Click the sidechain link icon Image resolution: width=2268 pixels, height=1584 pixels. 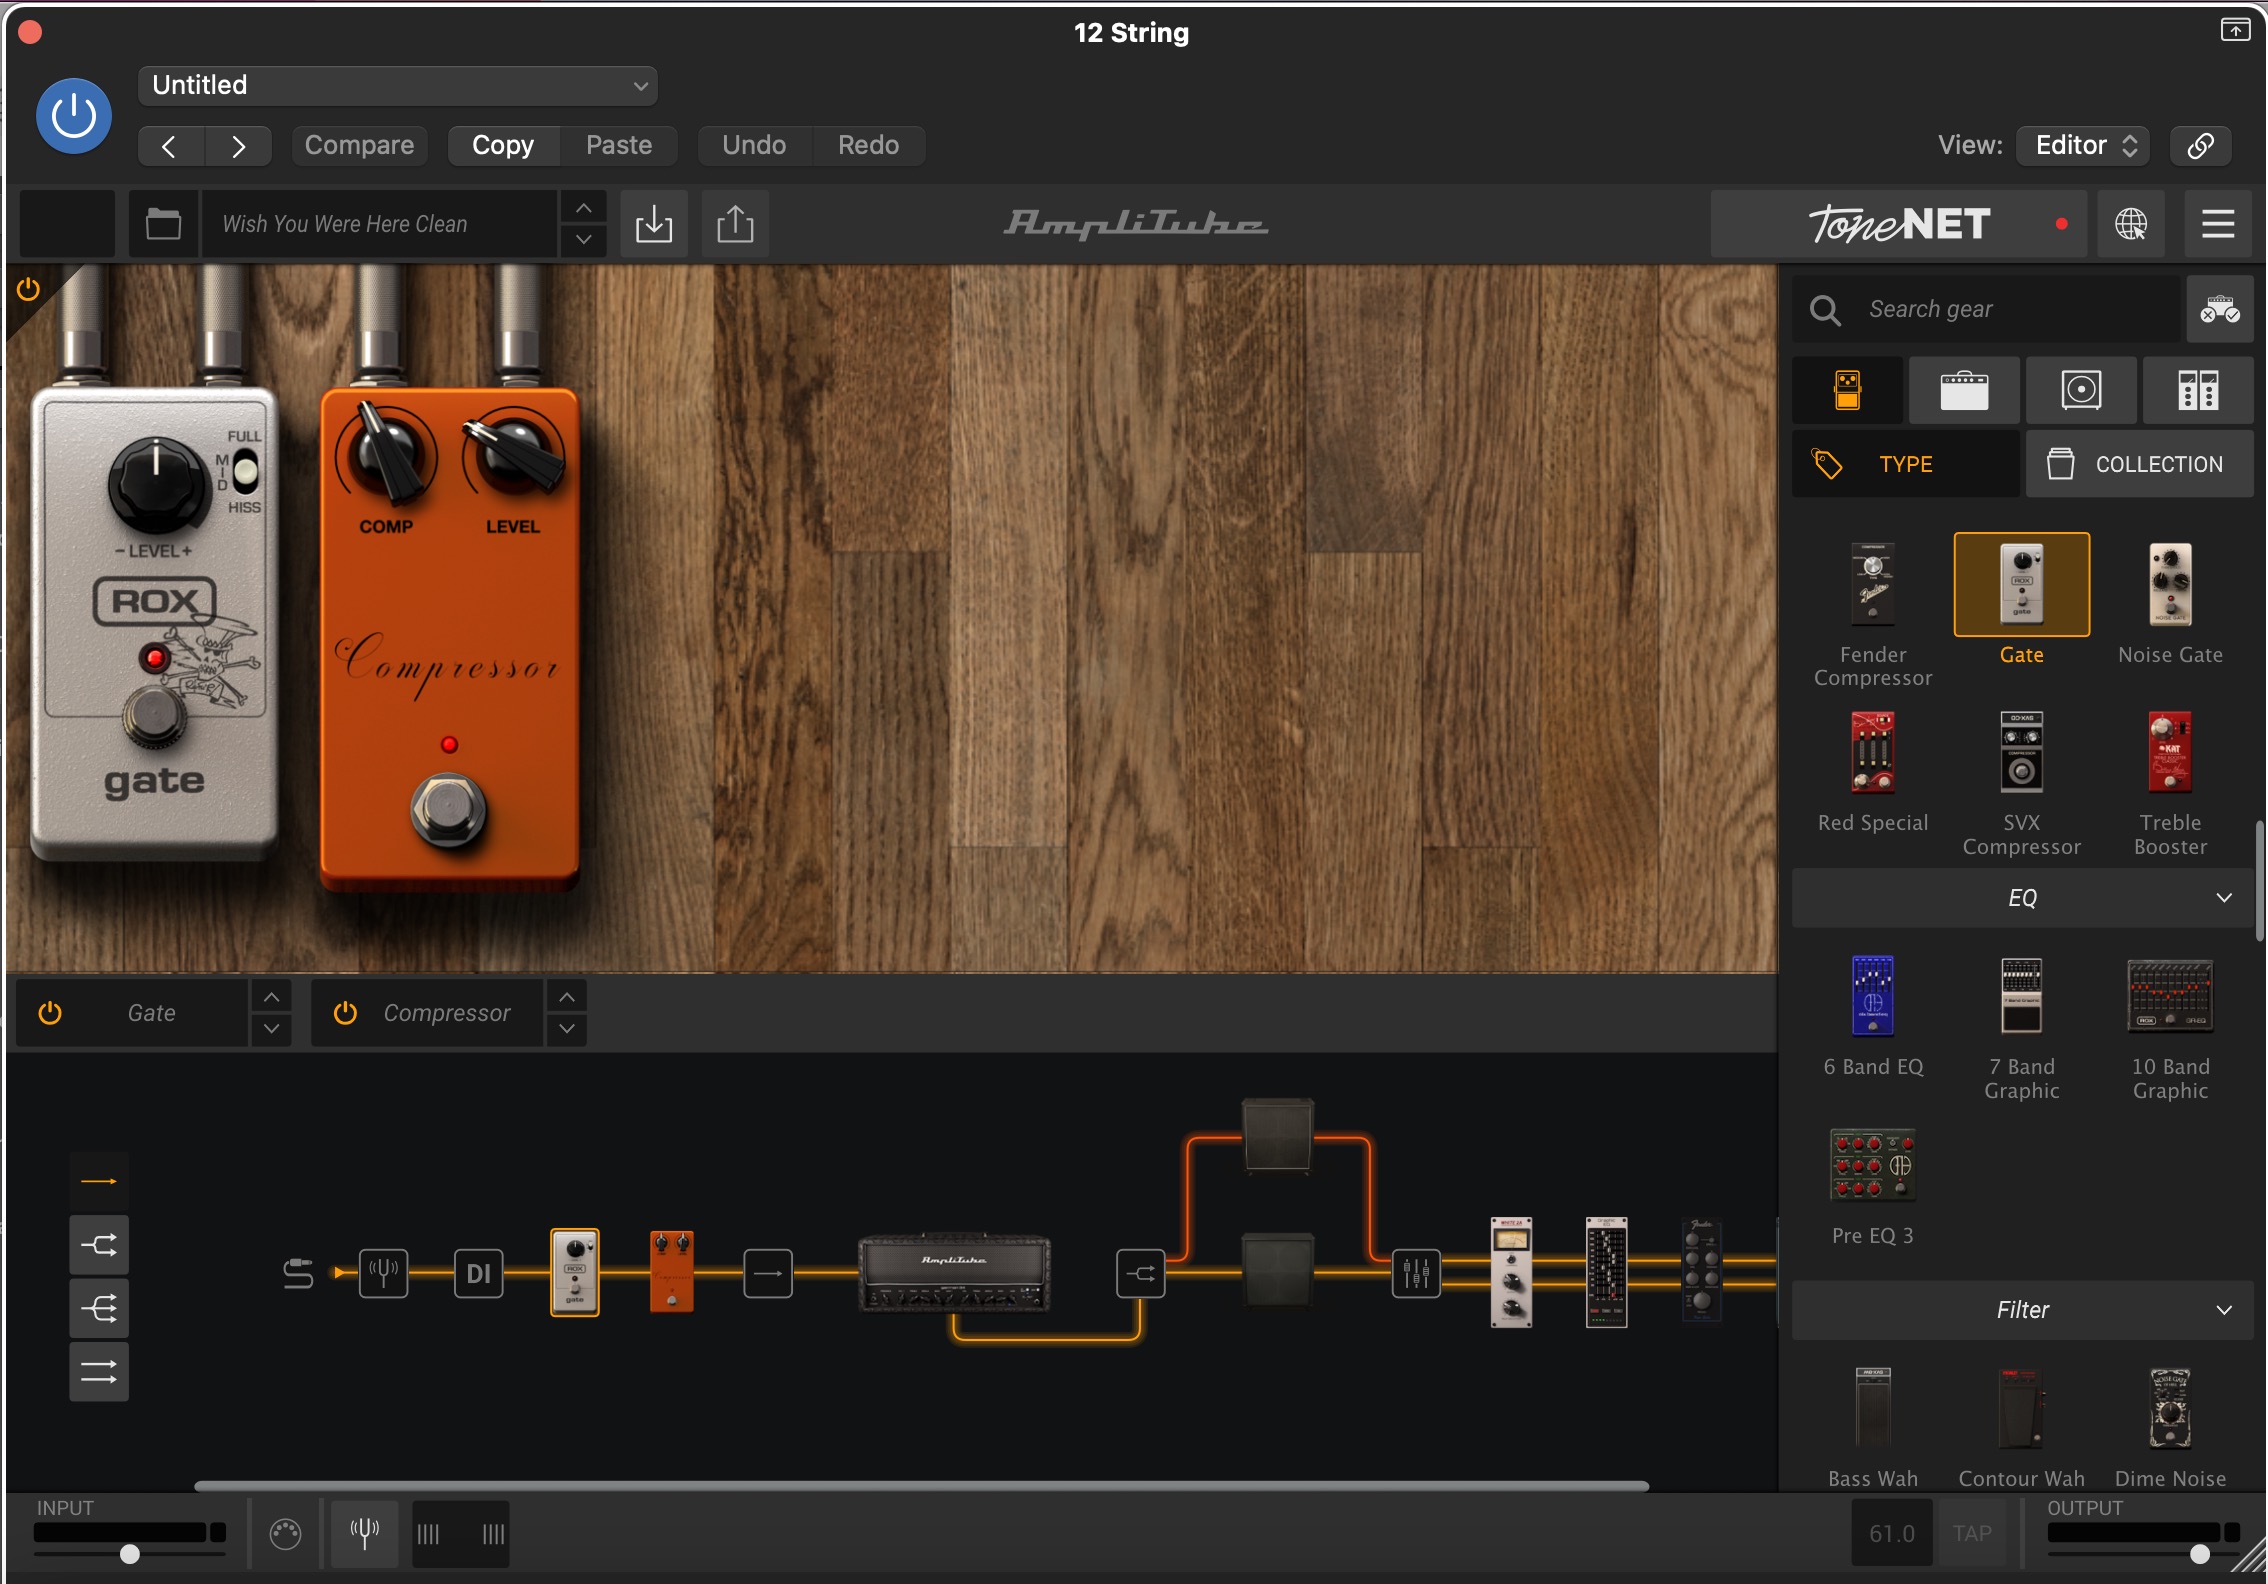pos(2200,146)
